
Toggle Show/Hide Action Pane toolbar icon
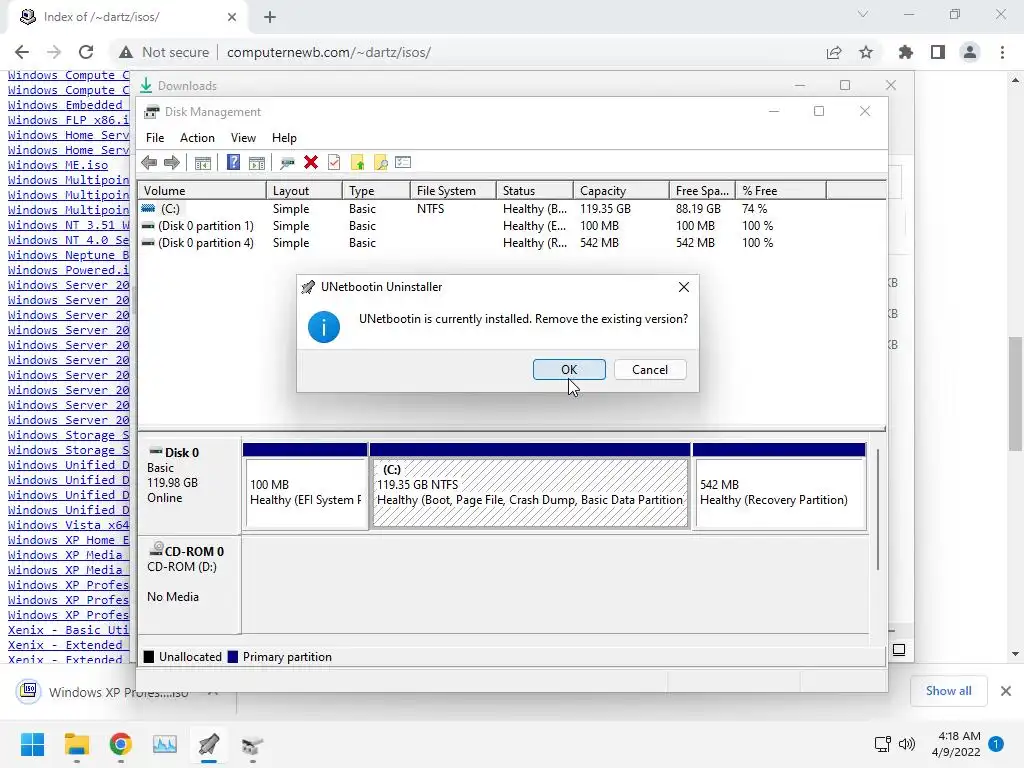point(257,163)
